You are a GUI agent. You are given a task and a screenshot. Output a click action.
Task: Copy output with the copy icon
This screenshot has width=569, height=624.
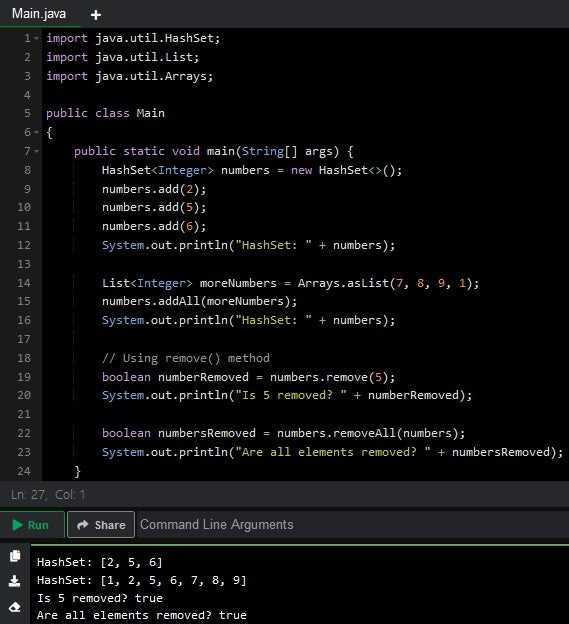point(15,556)
